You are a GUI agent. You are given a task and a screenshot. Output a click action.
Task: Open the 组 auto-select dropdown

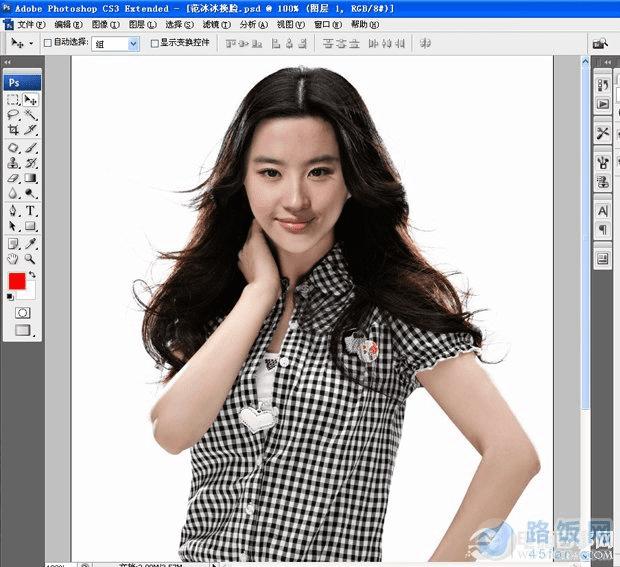click(115, 43)
